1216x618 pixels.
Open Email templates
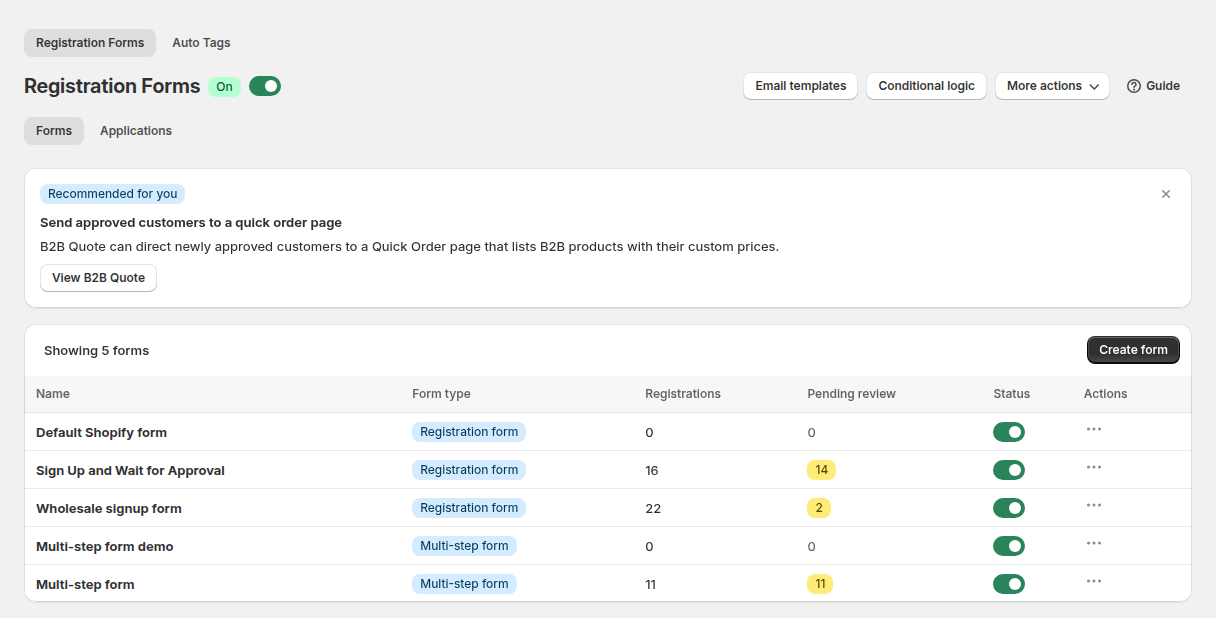point(800,86)
